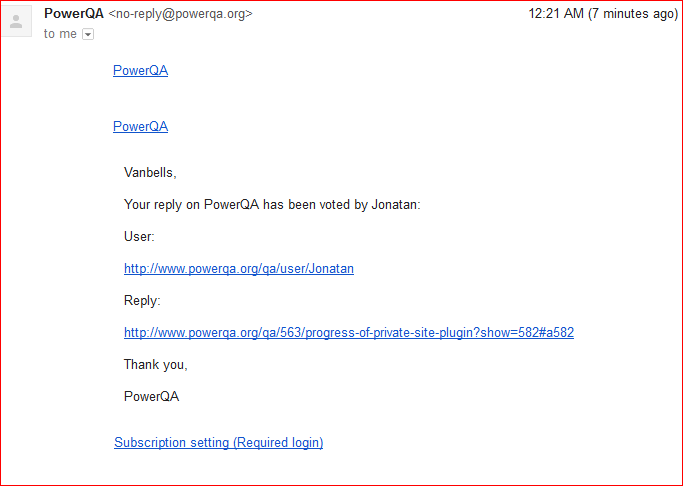Click the "Vanbells," greeting line
This screenshot has height=486, width=683.
click(150, 173)
